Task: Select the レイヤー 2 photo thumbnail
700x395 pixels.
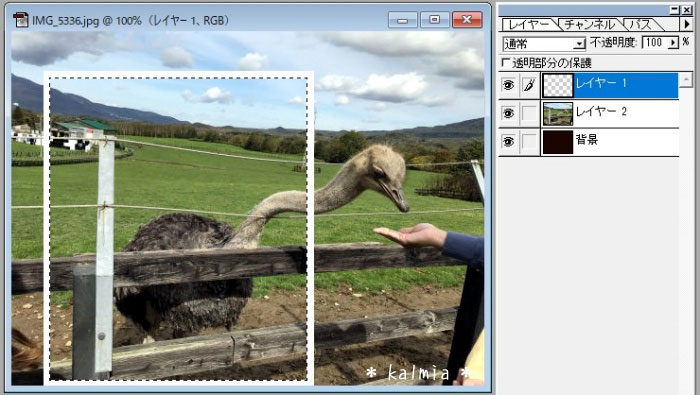Action: 558,113
